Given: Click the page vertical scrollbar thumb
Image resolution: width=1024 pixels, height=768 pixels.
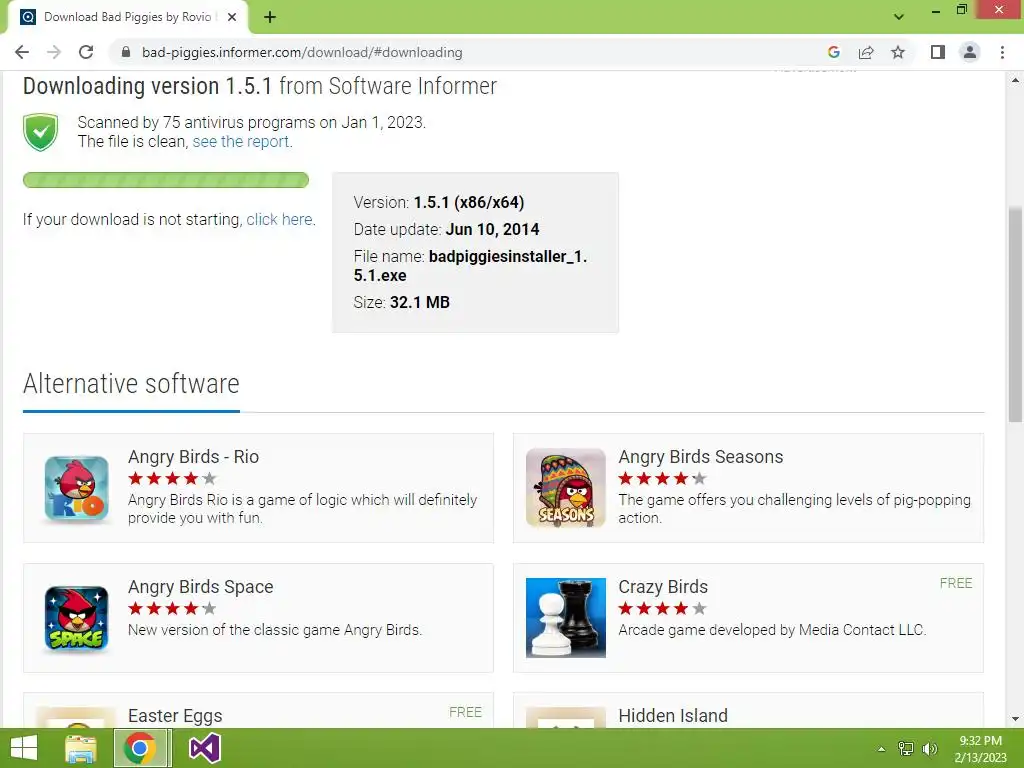Looking at the screenshot, I should pyautogui.click(x=1015, y=315).
